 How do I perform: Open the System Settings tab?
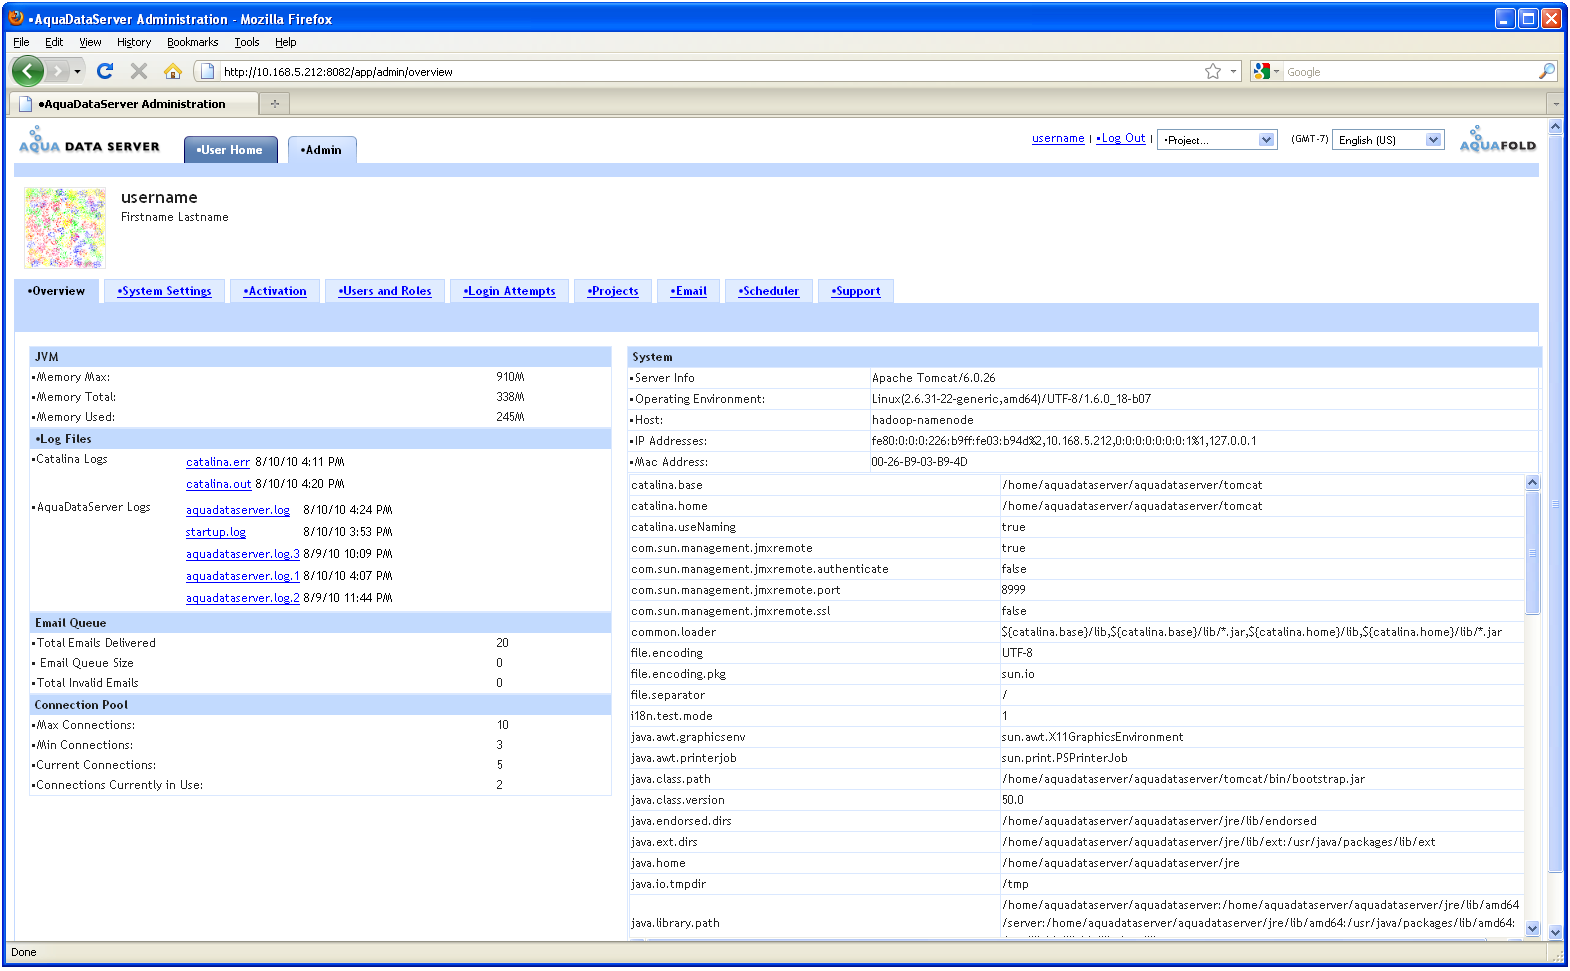(x=165, y=291)
